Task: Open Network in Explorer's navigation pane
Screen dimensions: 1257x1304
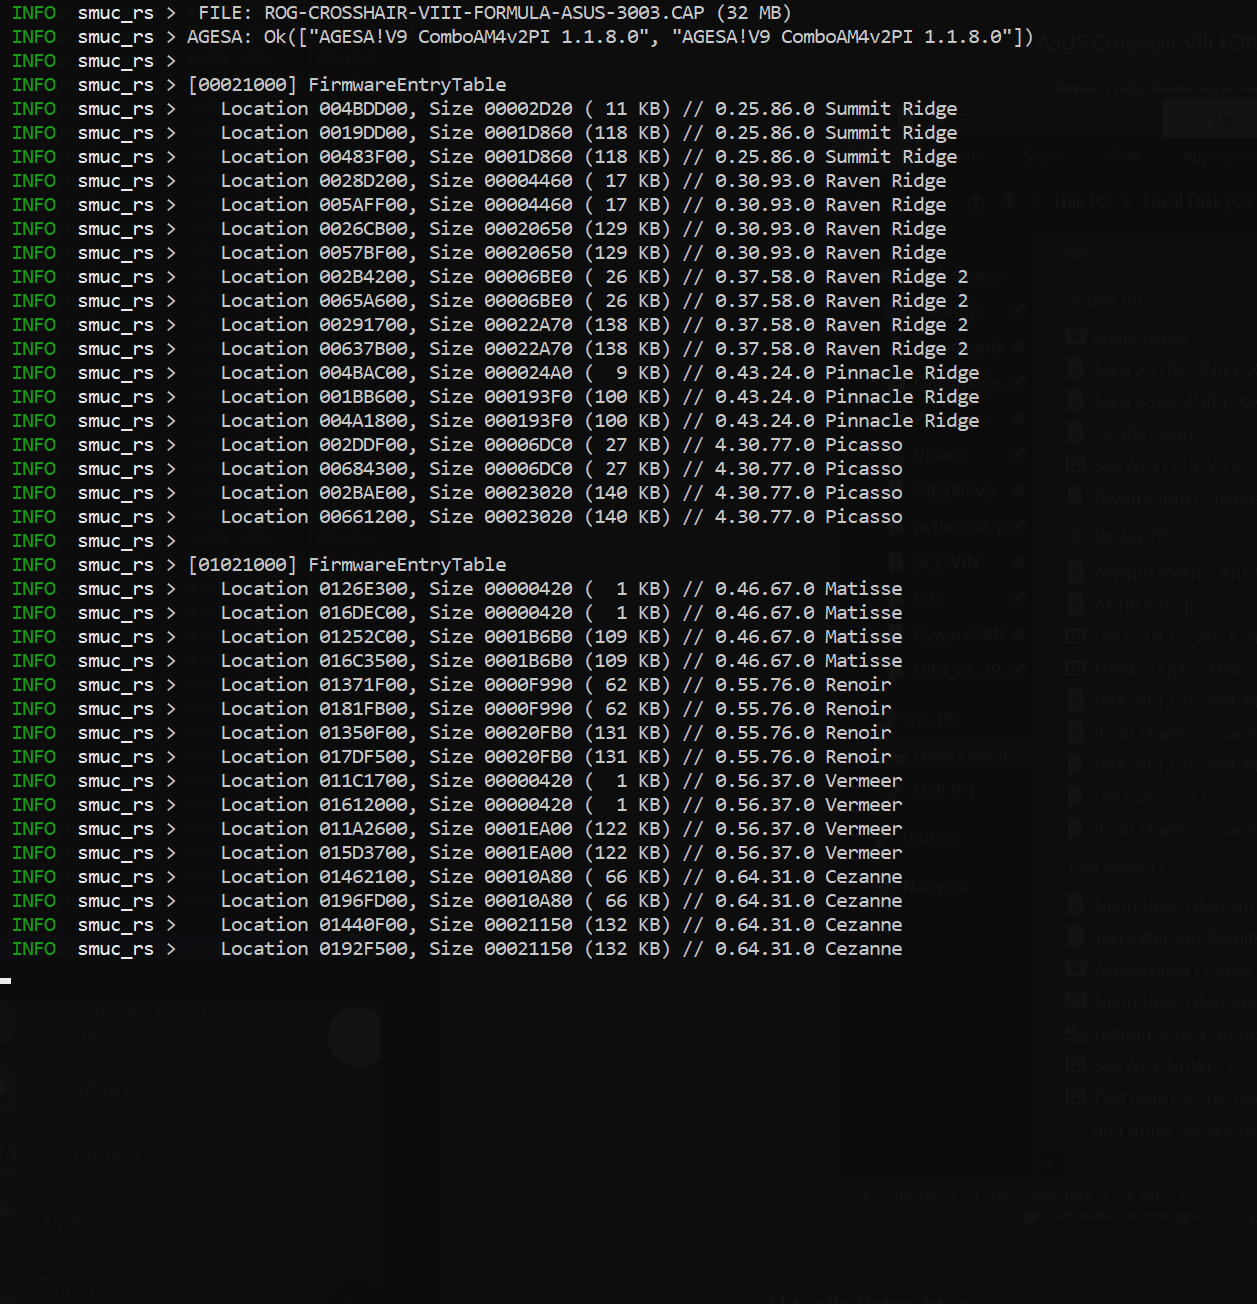Action: pos(936,886)
